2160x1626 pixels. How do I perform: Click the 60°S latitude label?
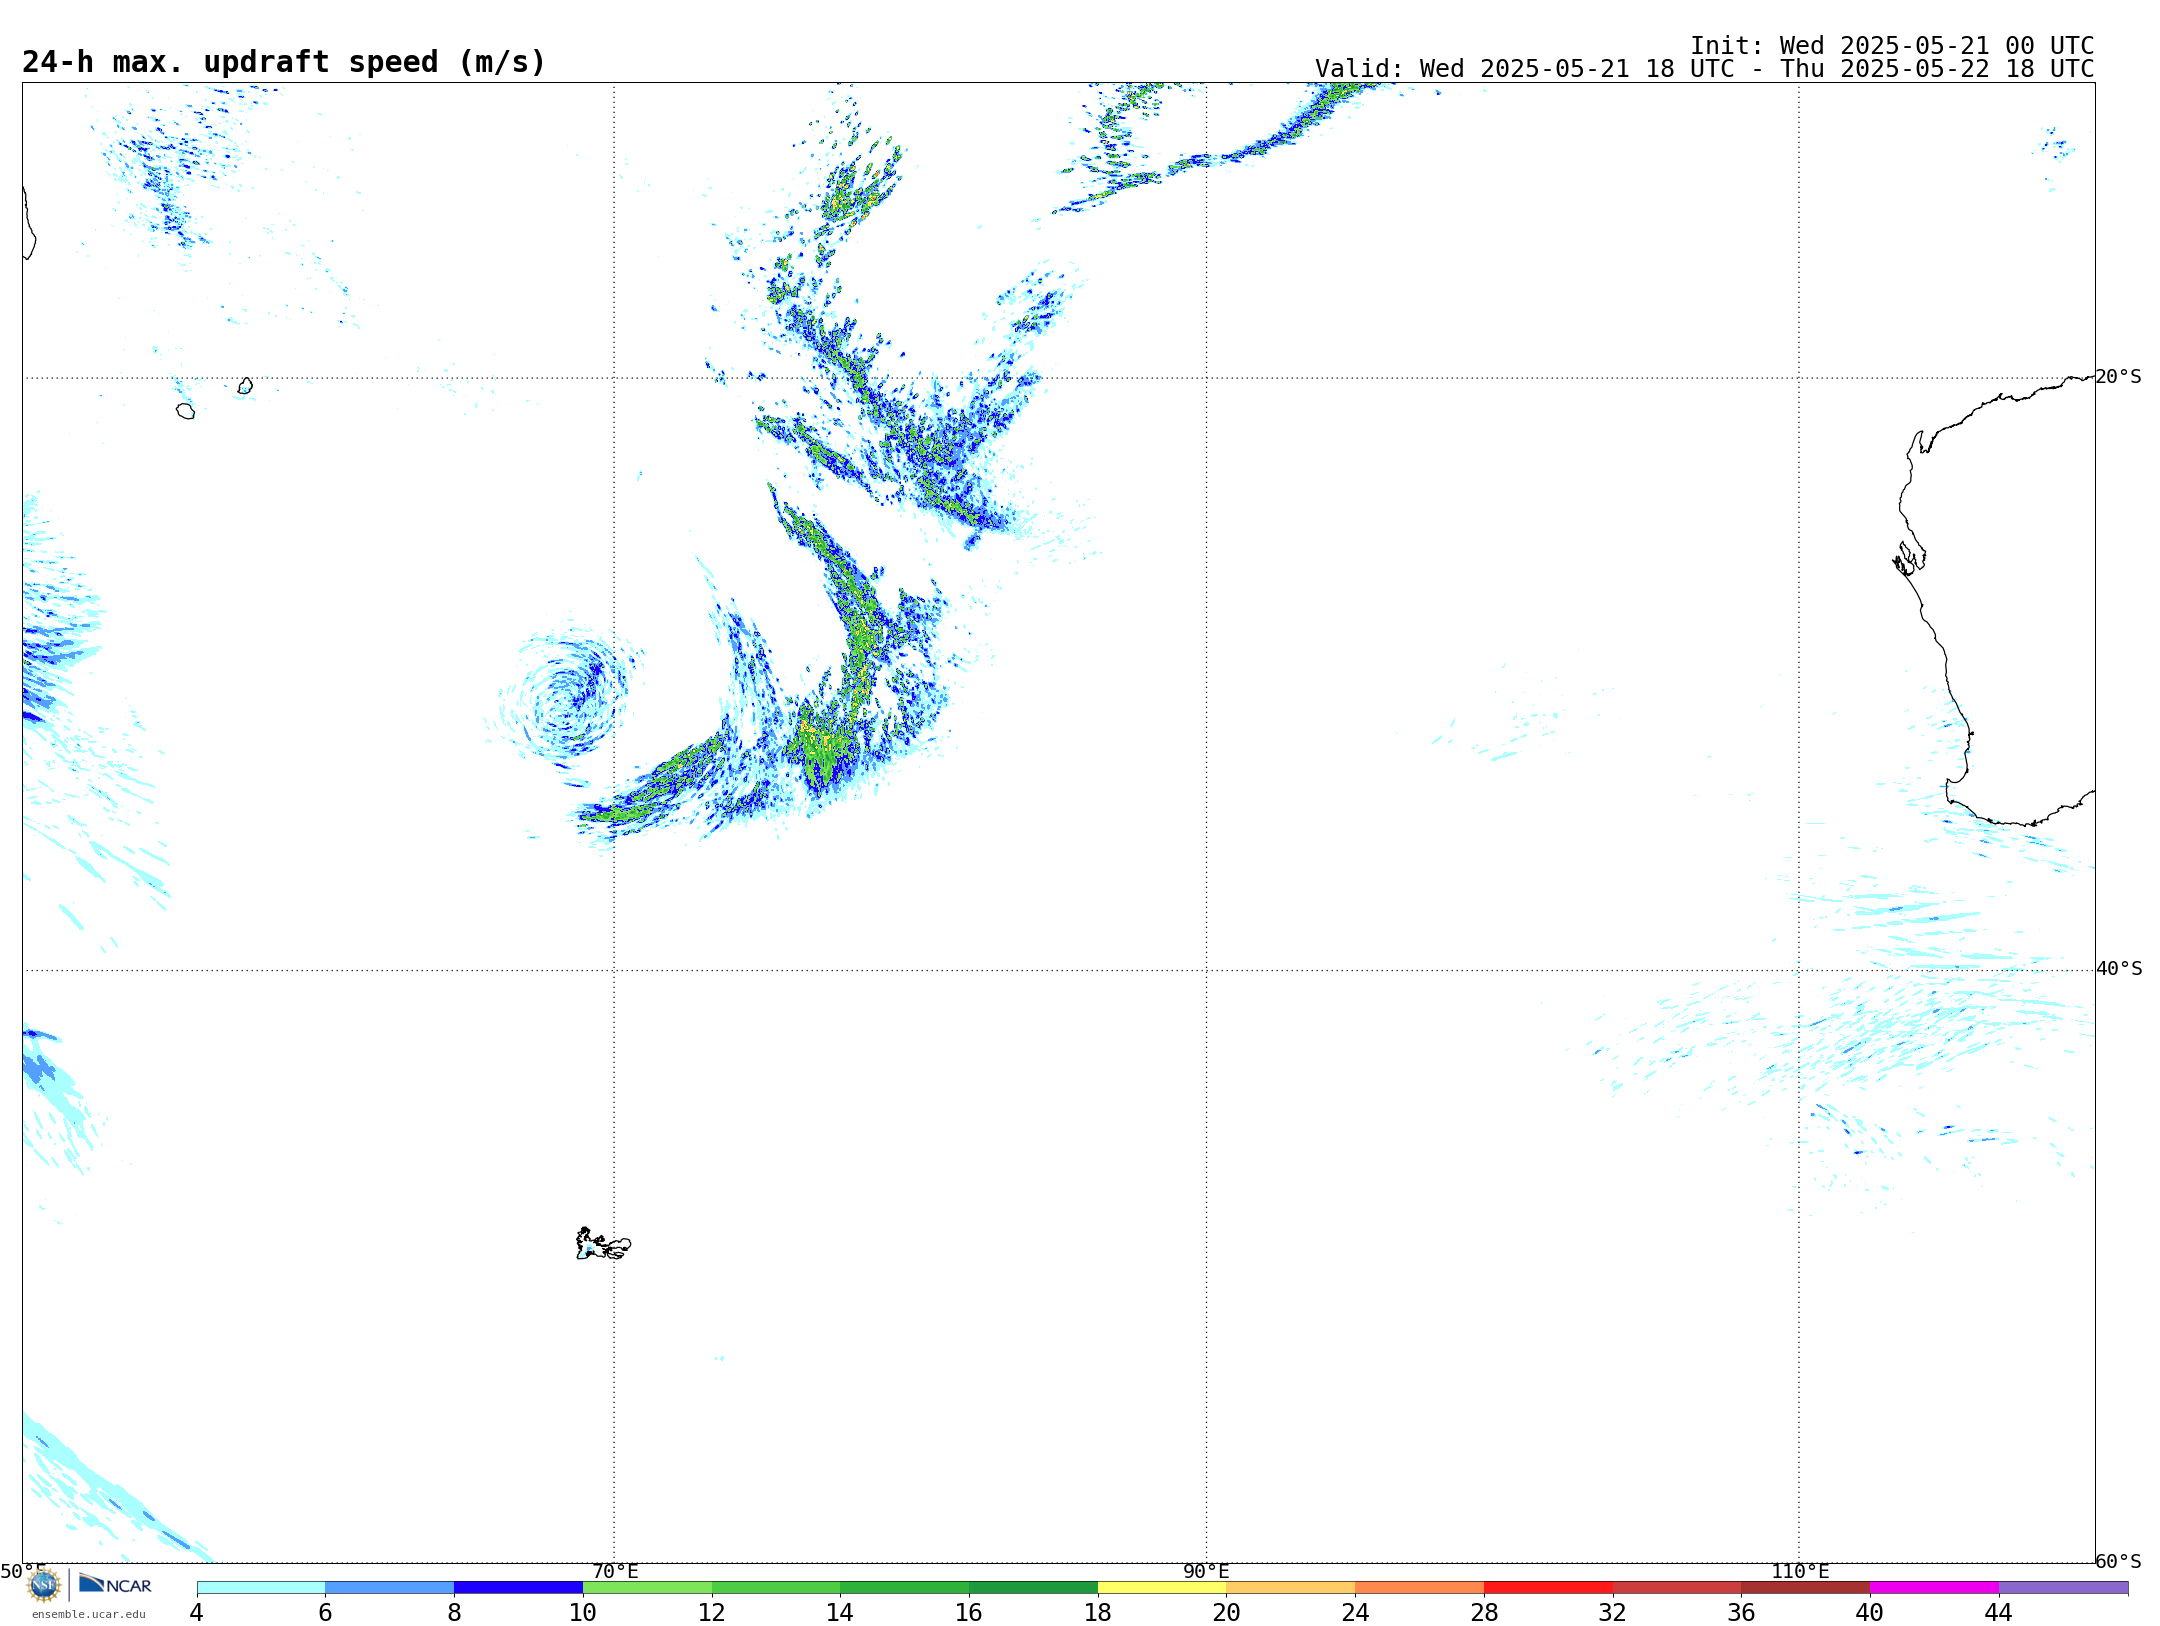2119,1561
